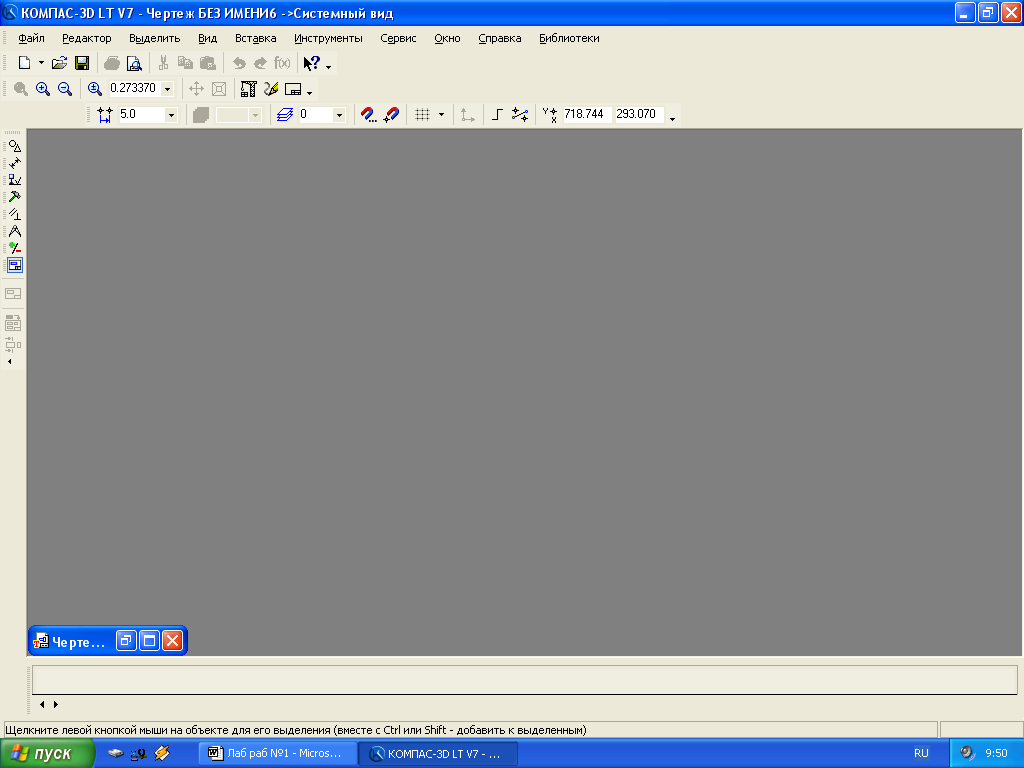Expand the zoom scale 0.273370 dropdown
Viewport: 1024px width, 768px height.
pyautogui.click(x=168, y=89)
